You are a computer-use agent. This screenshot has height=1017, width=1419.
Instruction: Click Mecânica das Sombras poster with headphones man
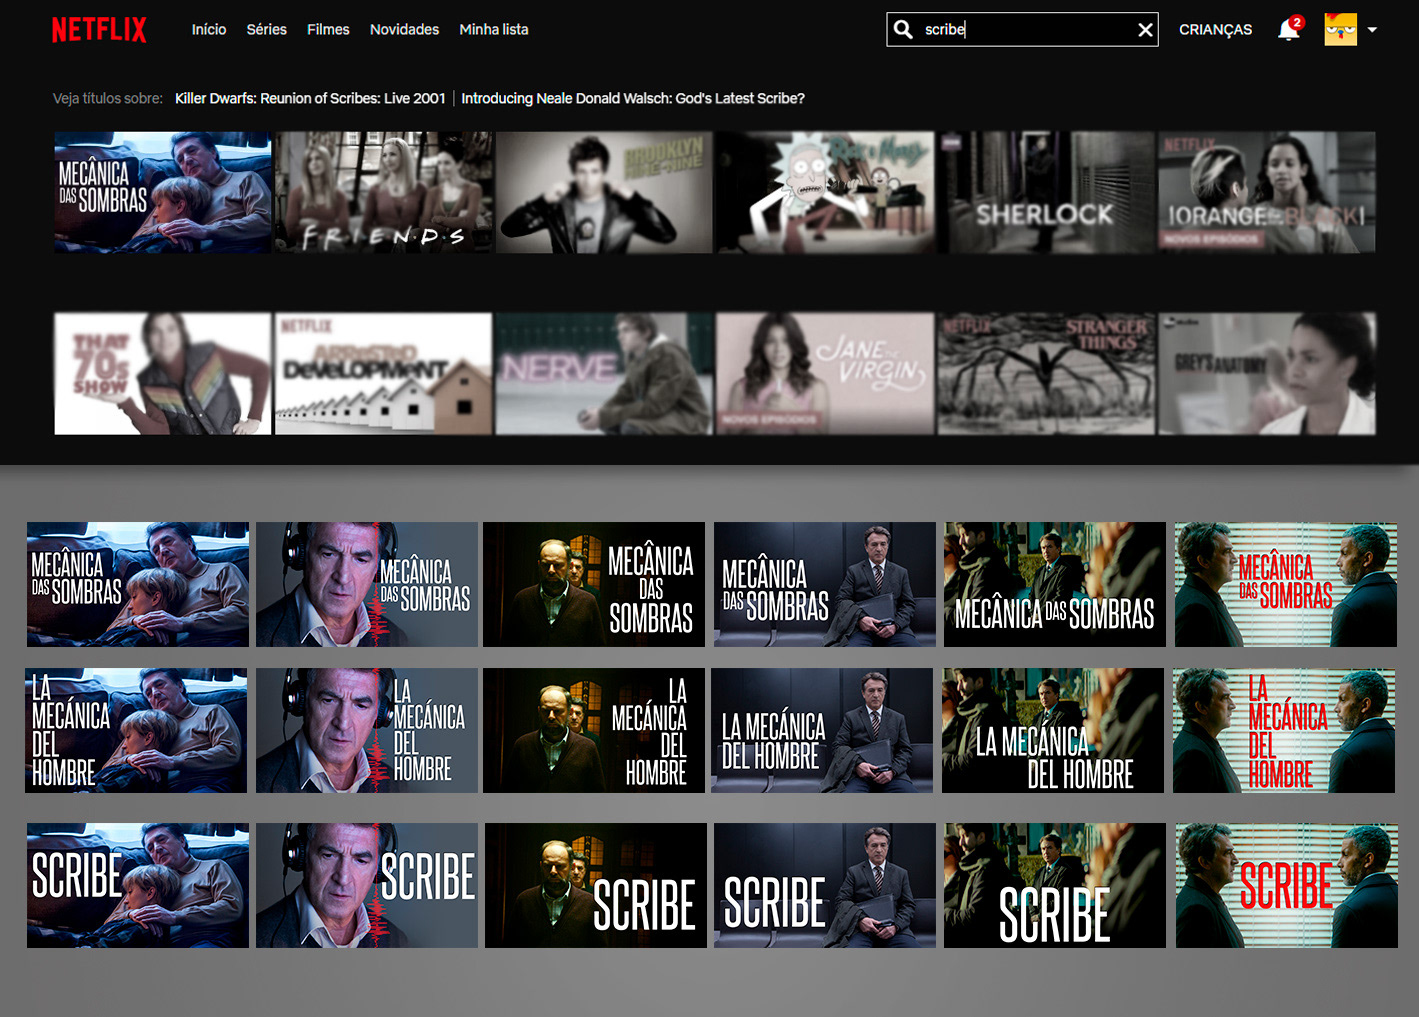click(367, 584)
